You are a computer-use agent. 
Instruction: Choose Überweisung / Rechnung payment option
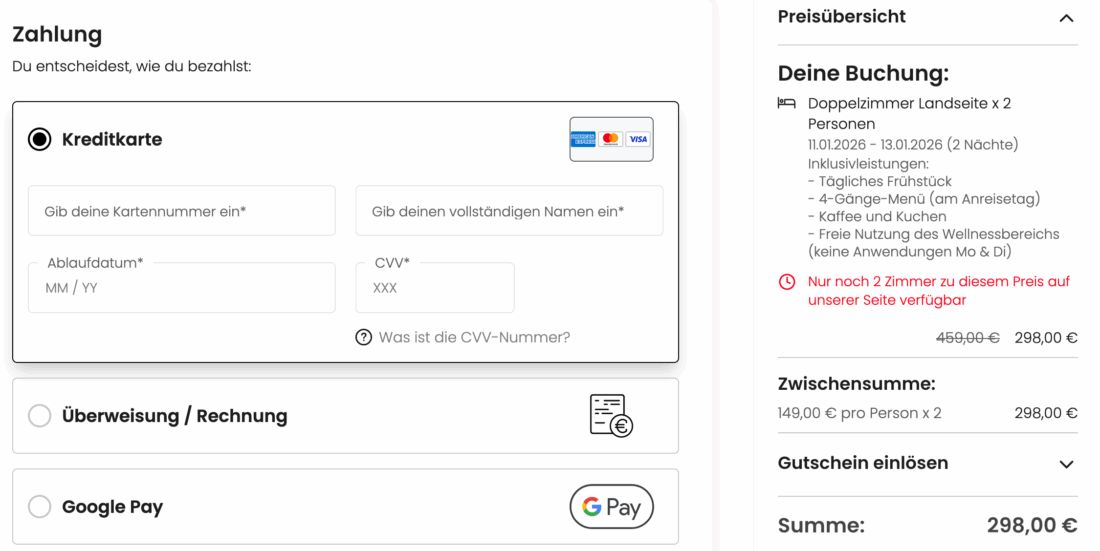click(40, 416)
